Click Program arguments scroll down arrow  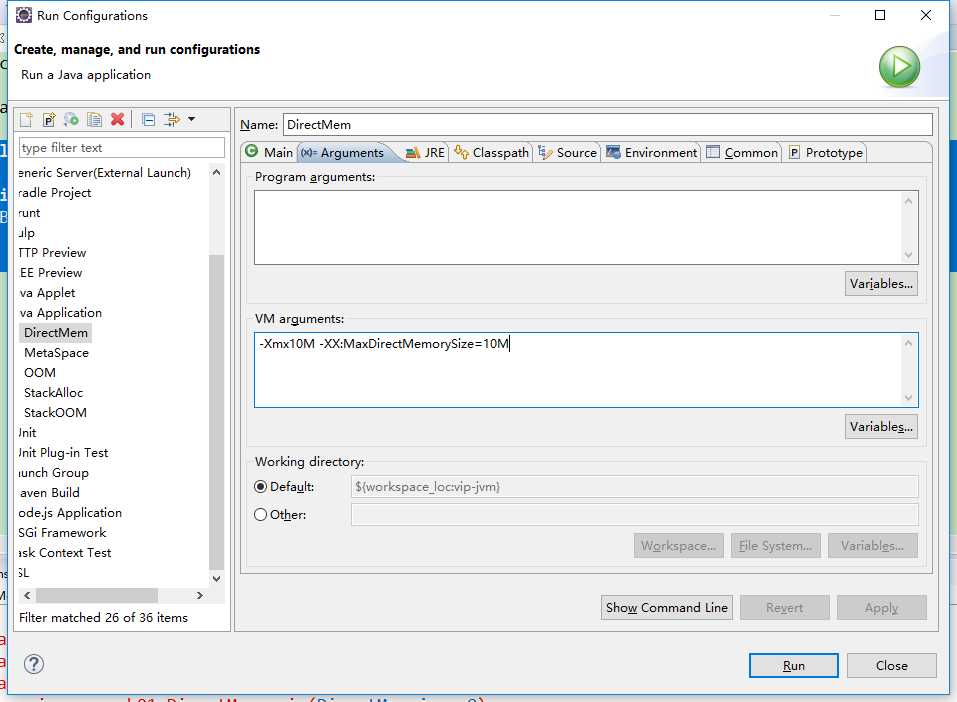[908, 255]
